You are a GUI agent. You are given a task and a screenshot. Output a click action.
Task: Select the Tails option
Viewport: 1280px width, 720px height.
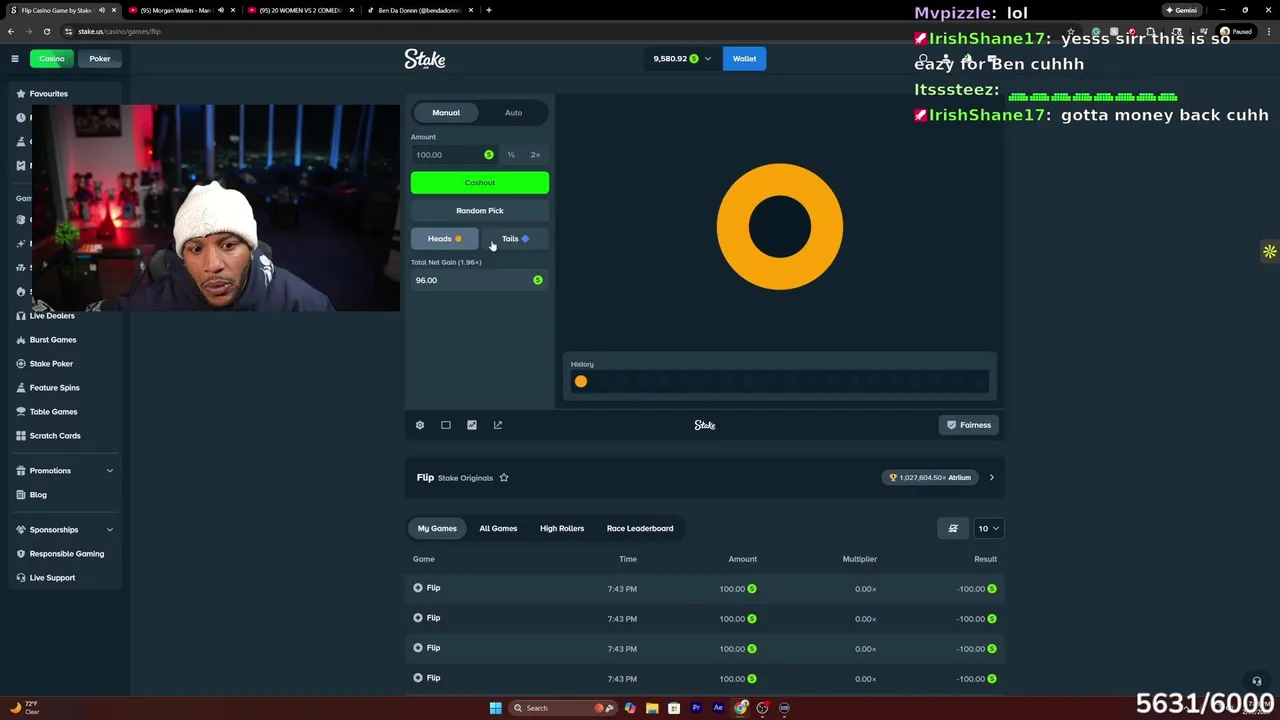tap(516, 239)
